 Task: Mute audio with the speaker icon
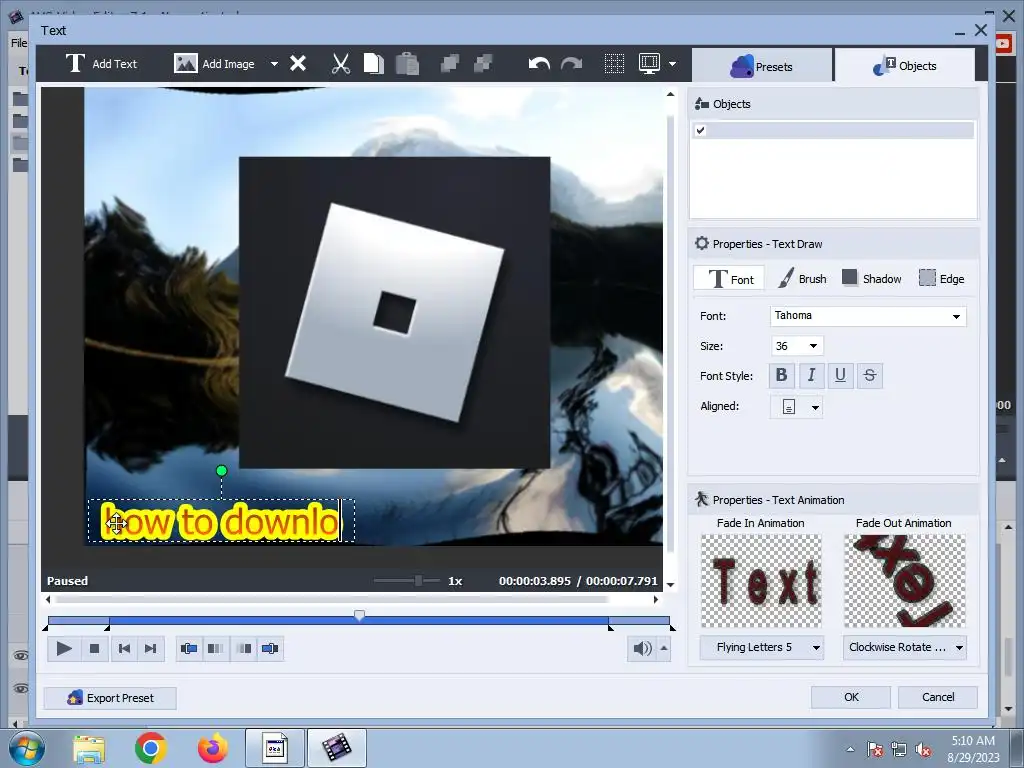(x=642, y=648)
